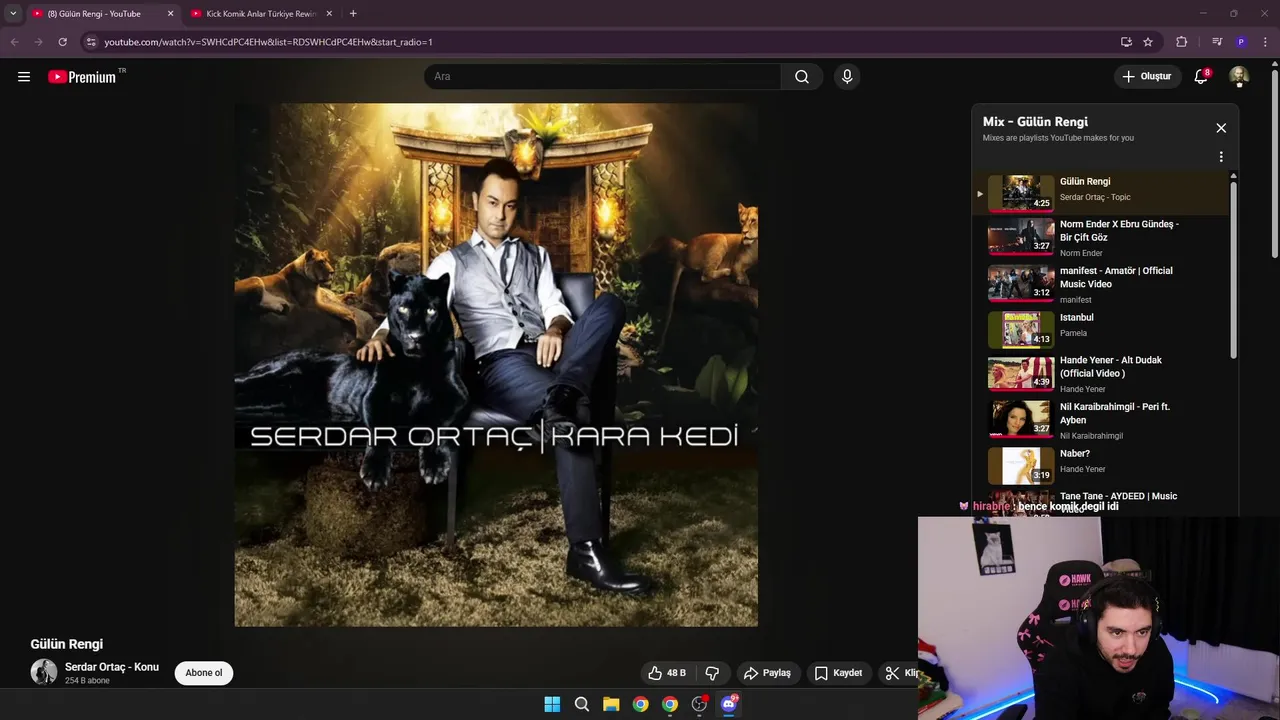
Task: Select 'Naber?' playlist item title
Action: pos(1075,454)
